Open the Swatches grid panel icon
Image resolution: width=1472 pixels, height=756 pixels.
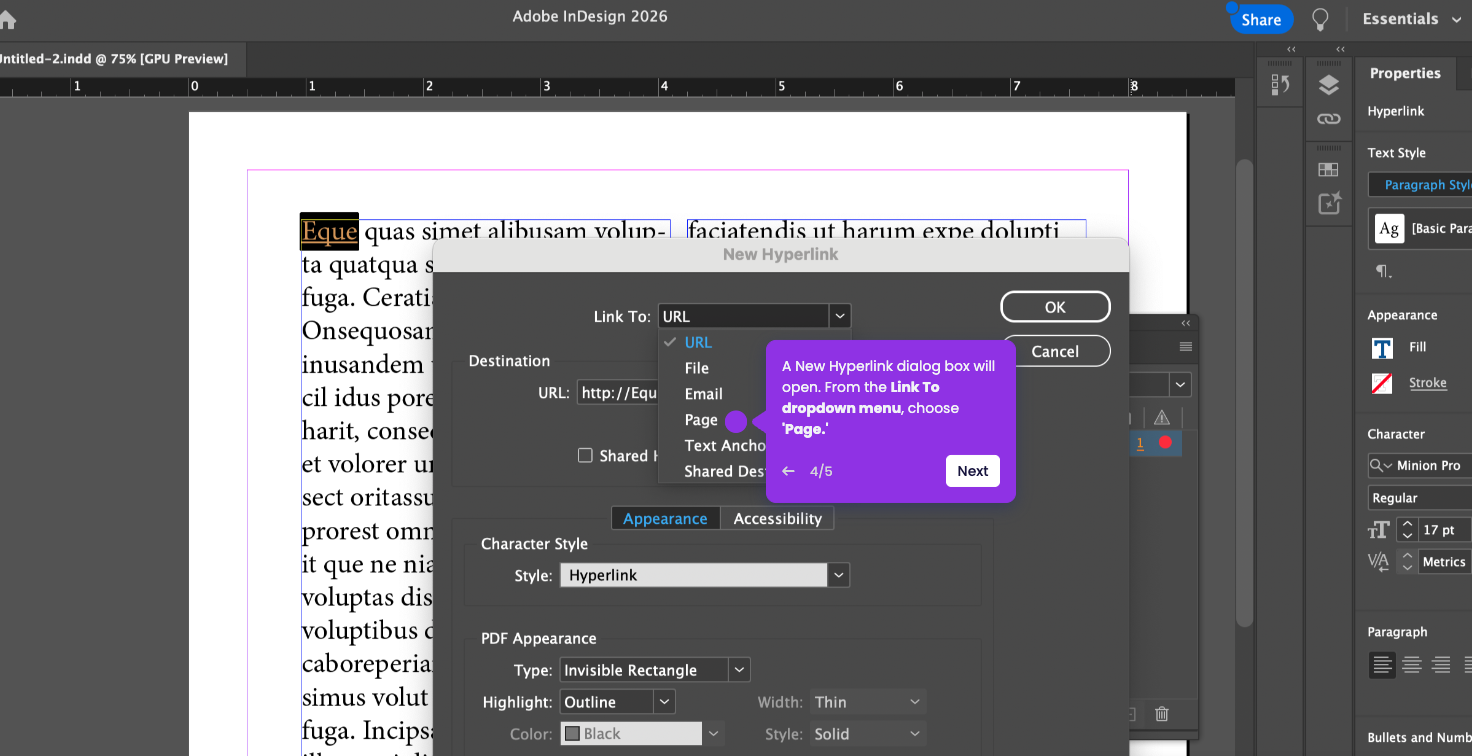click(x=1328, y=170)
